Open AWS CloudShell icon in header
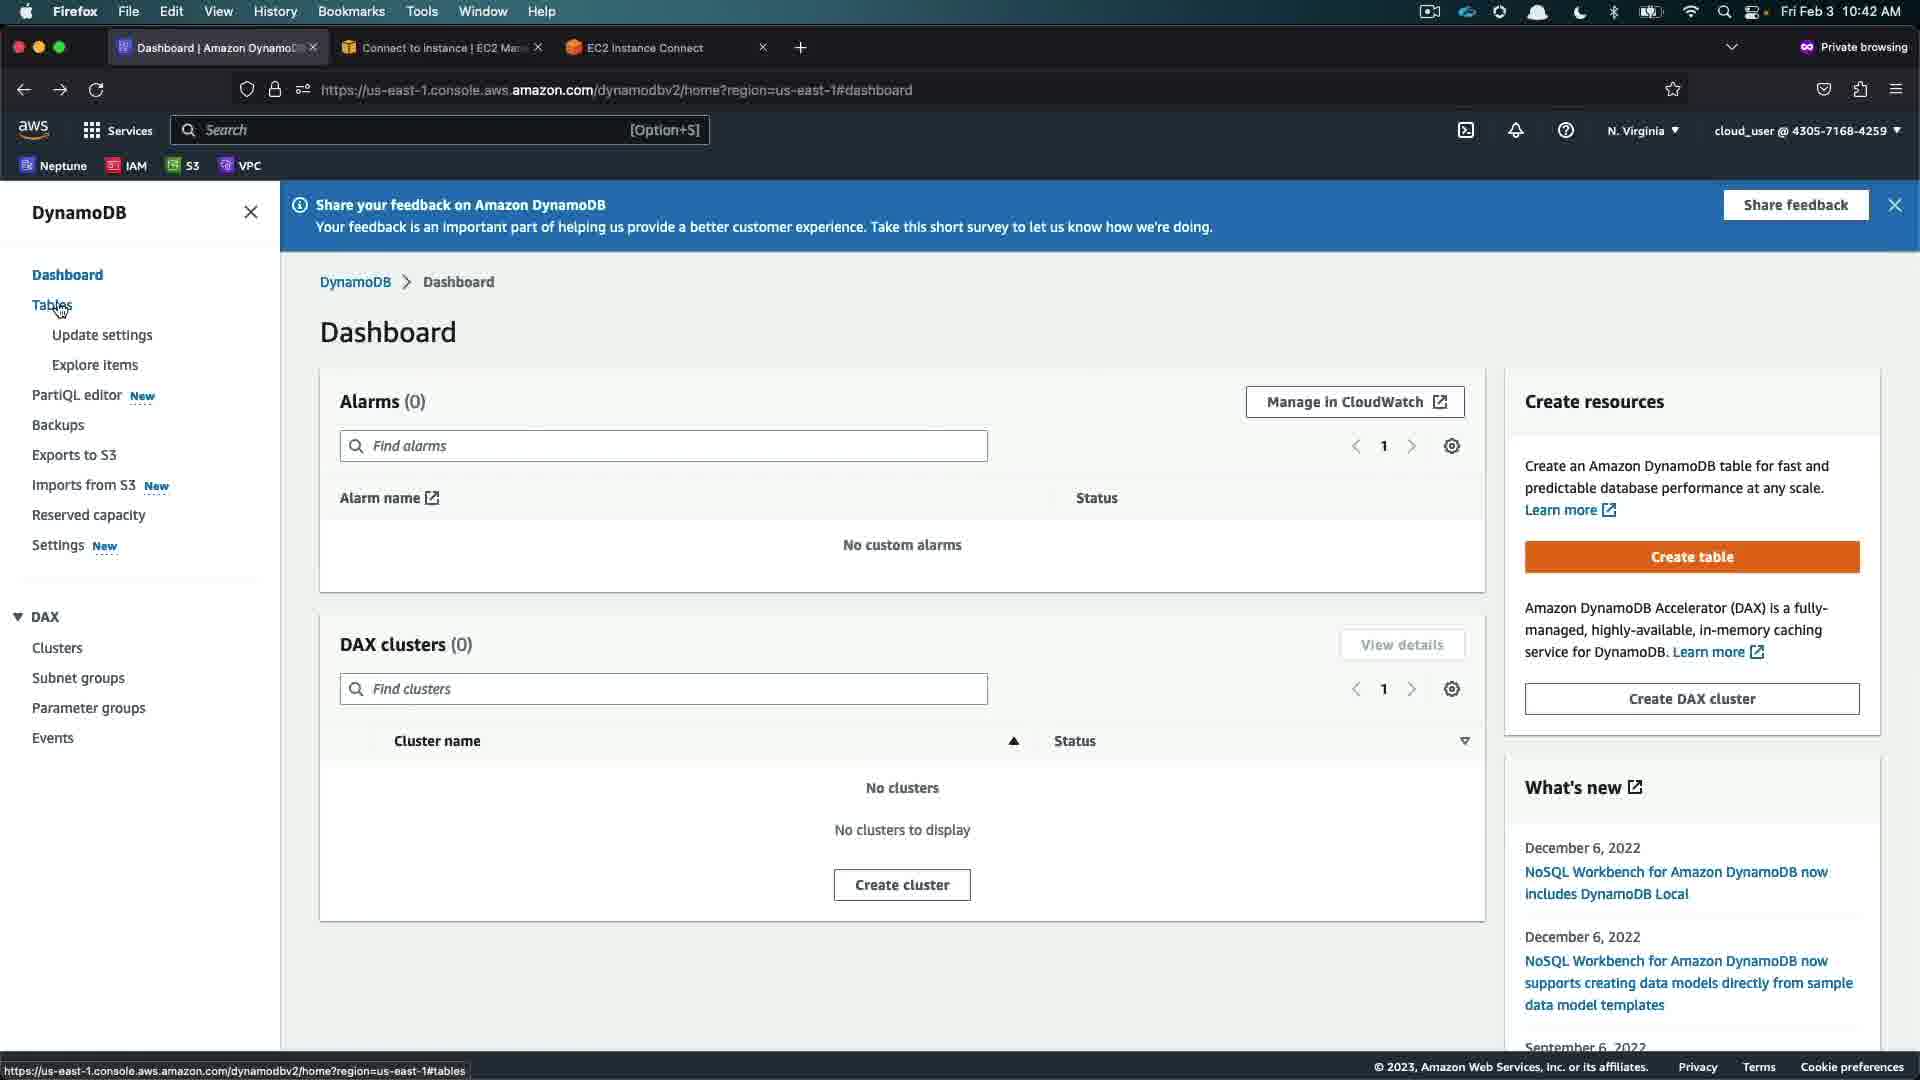This screenshot has width=1920, height=1080. pyautogui.click(x=1466, y=130)
